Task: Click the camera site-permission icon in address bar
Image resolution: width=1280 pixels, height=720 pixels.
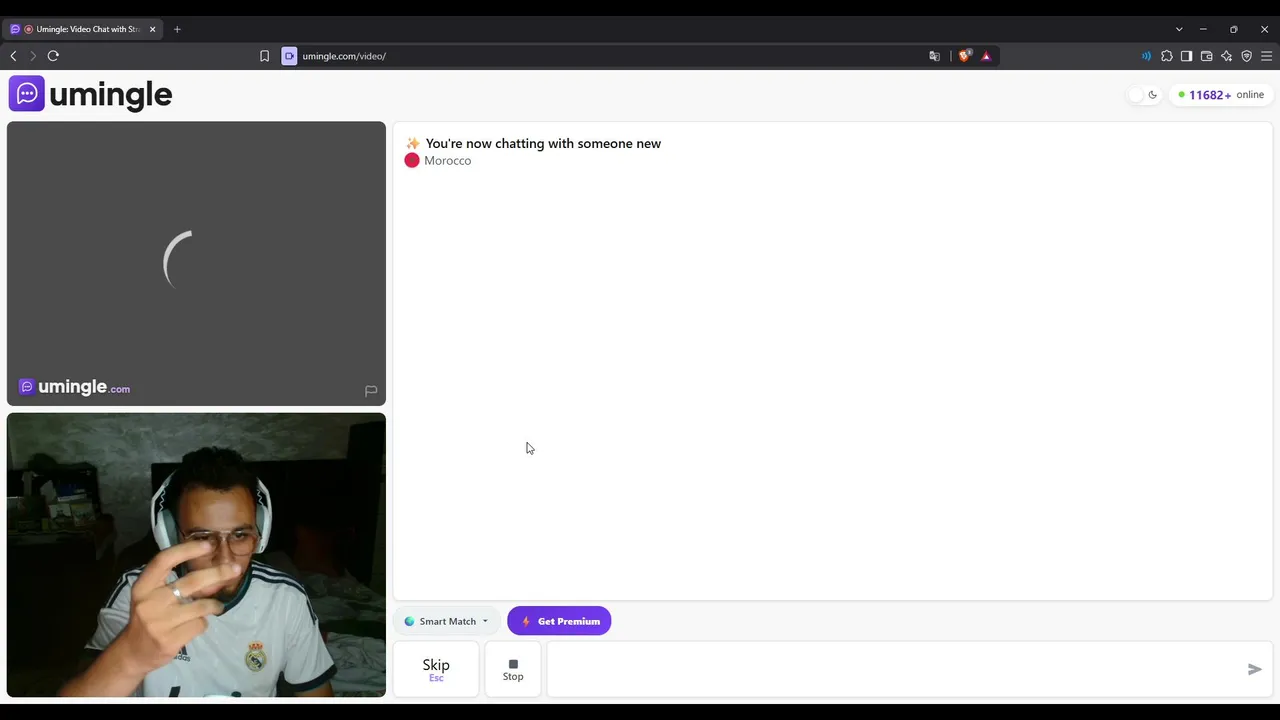Action: click(x=289, y=56)
